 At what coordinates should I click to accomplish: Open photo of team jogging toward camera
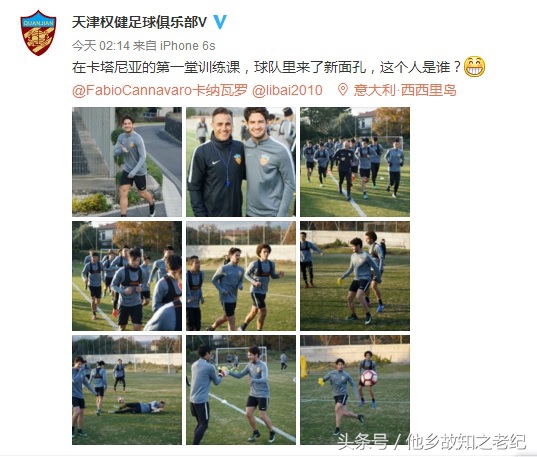(x=355, y=162)
